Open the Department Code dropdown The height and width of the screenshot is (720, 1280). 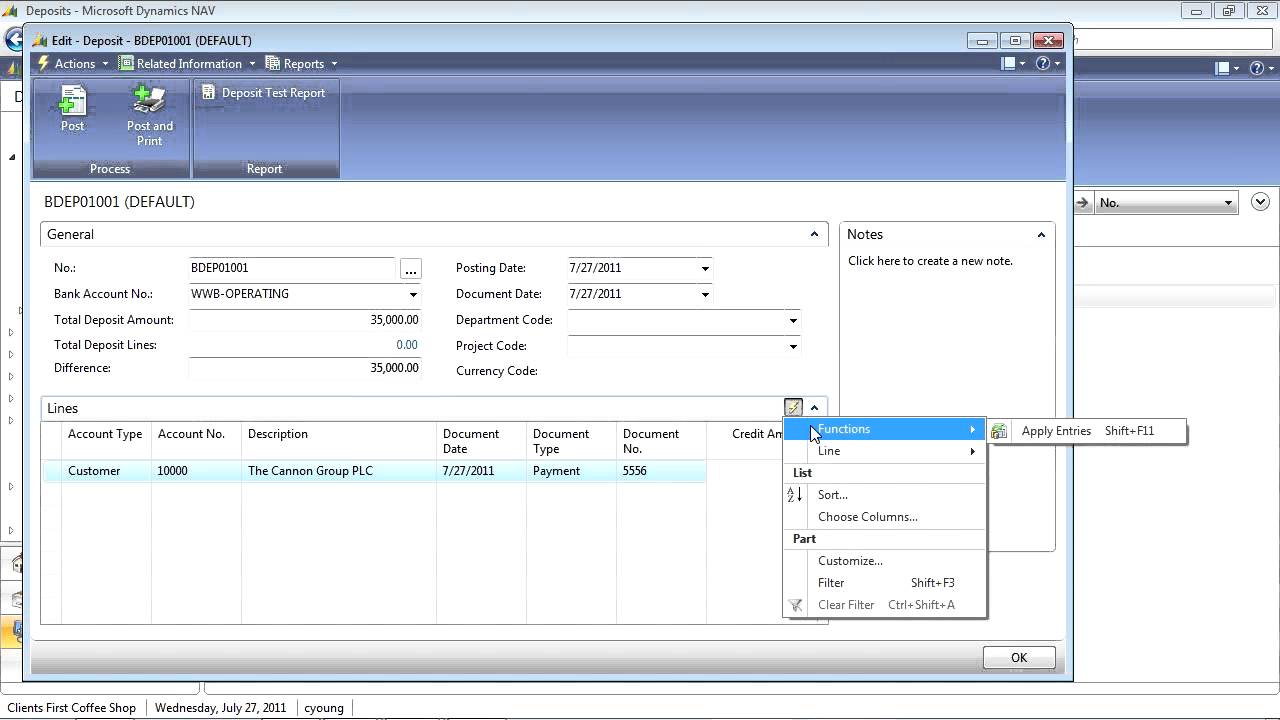(x=793, y=321)
